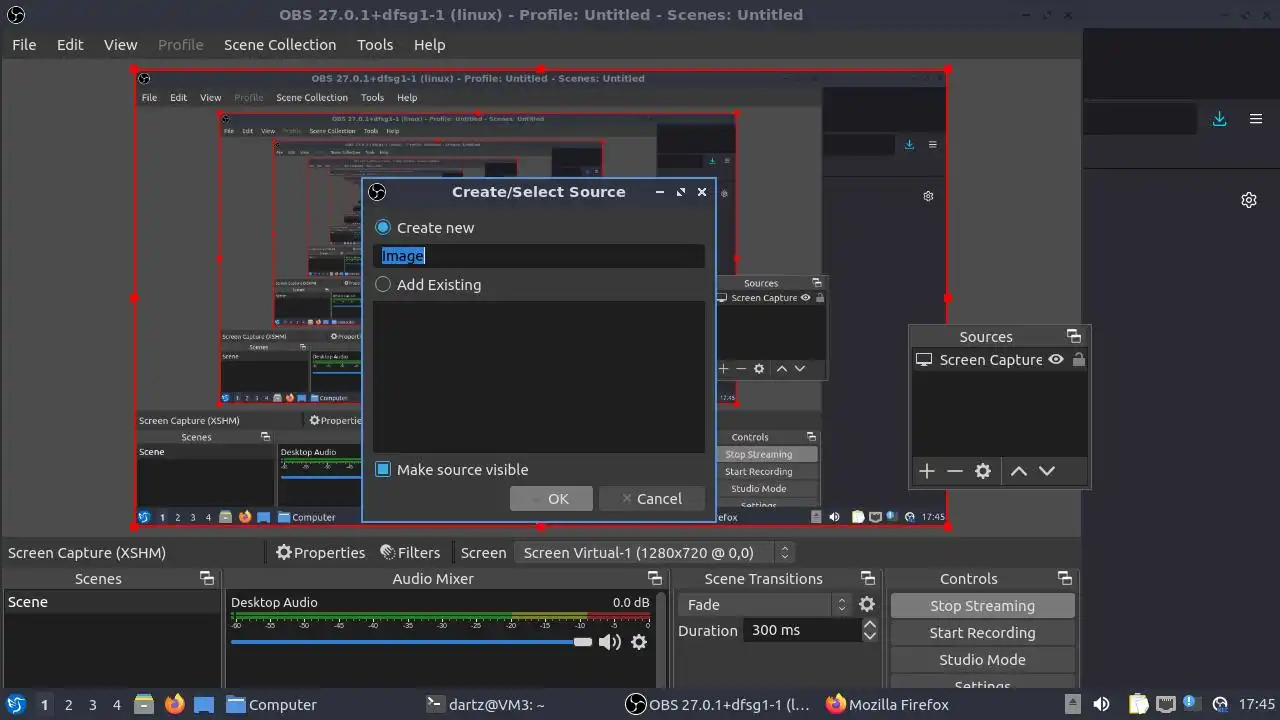Viewport: 1280px width, 720px height.
Task: Toggle Studio Mode in Controls
Action: point(982,660)
